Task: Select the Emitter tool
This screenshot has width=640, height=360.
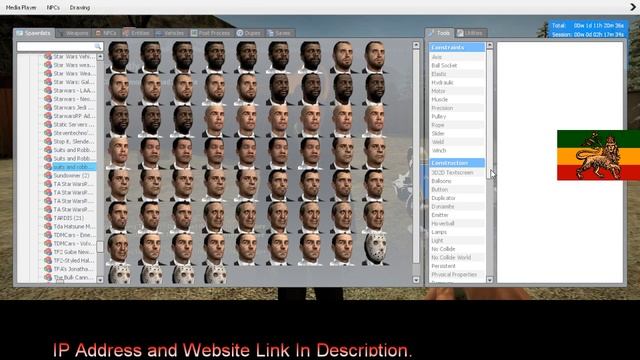Action: pyautogui.click(x=457, y=215)
